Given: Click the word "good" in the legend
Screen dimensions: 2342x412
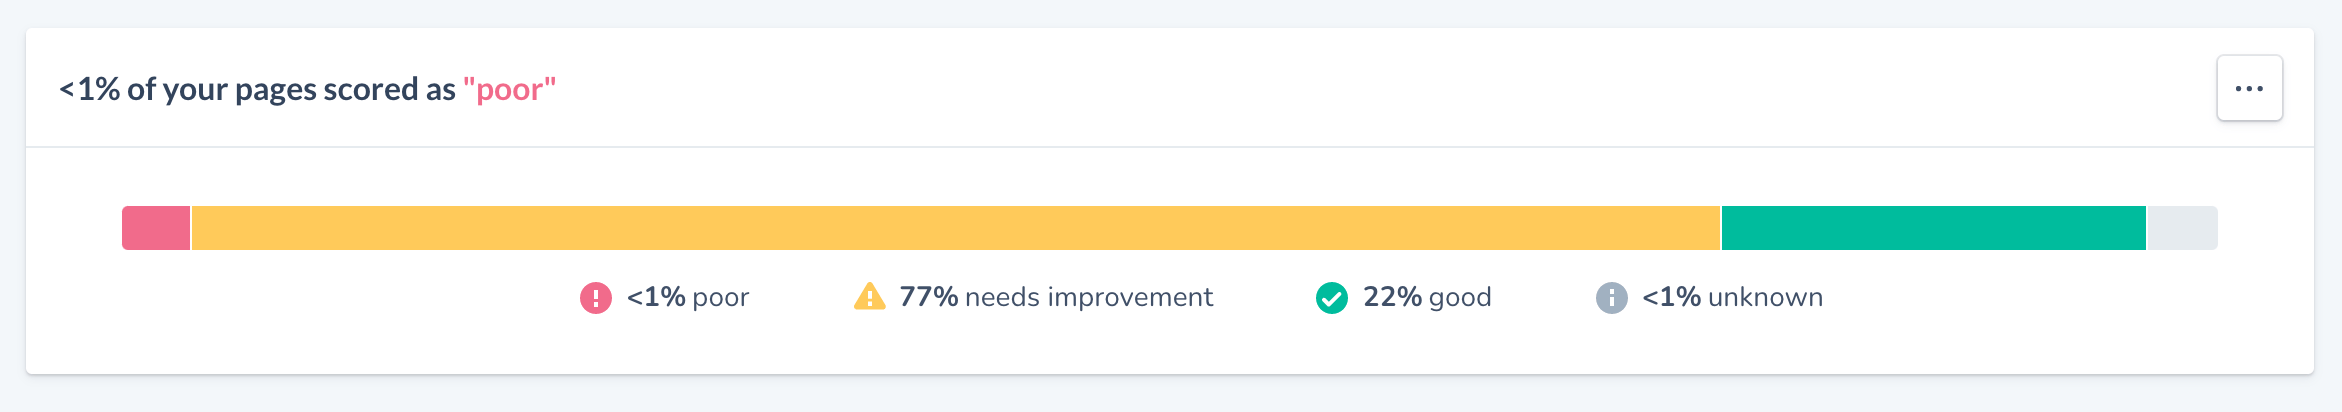Looking at the screenshot, I should pyautogui.click(x=1460, y=298).
